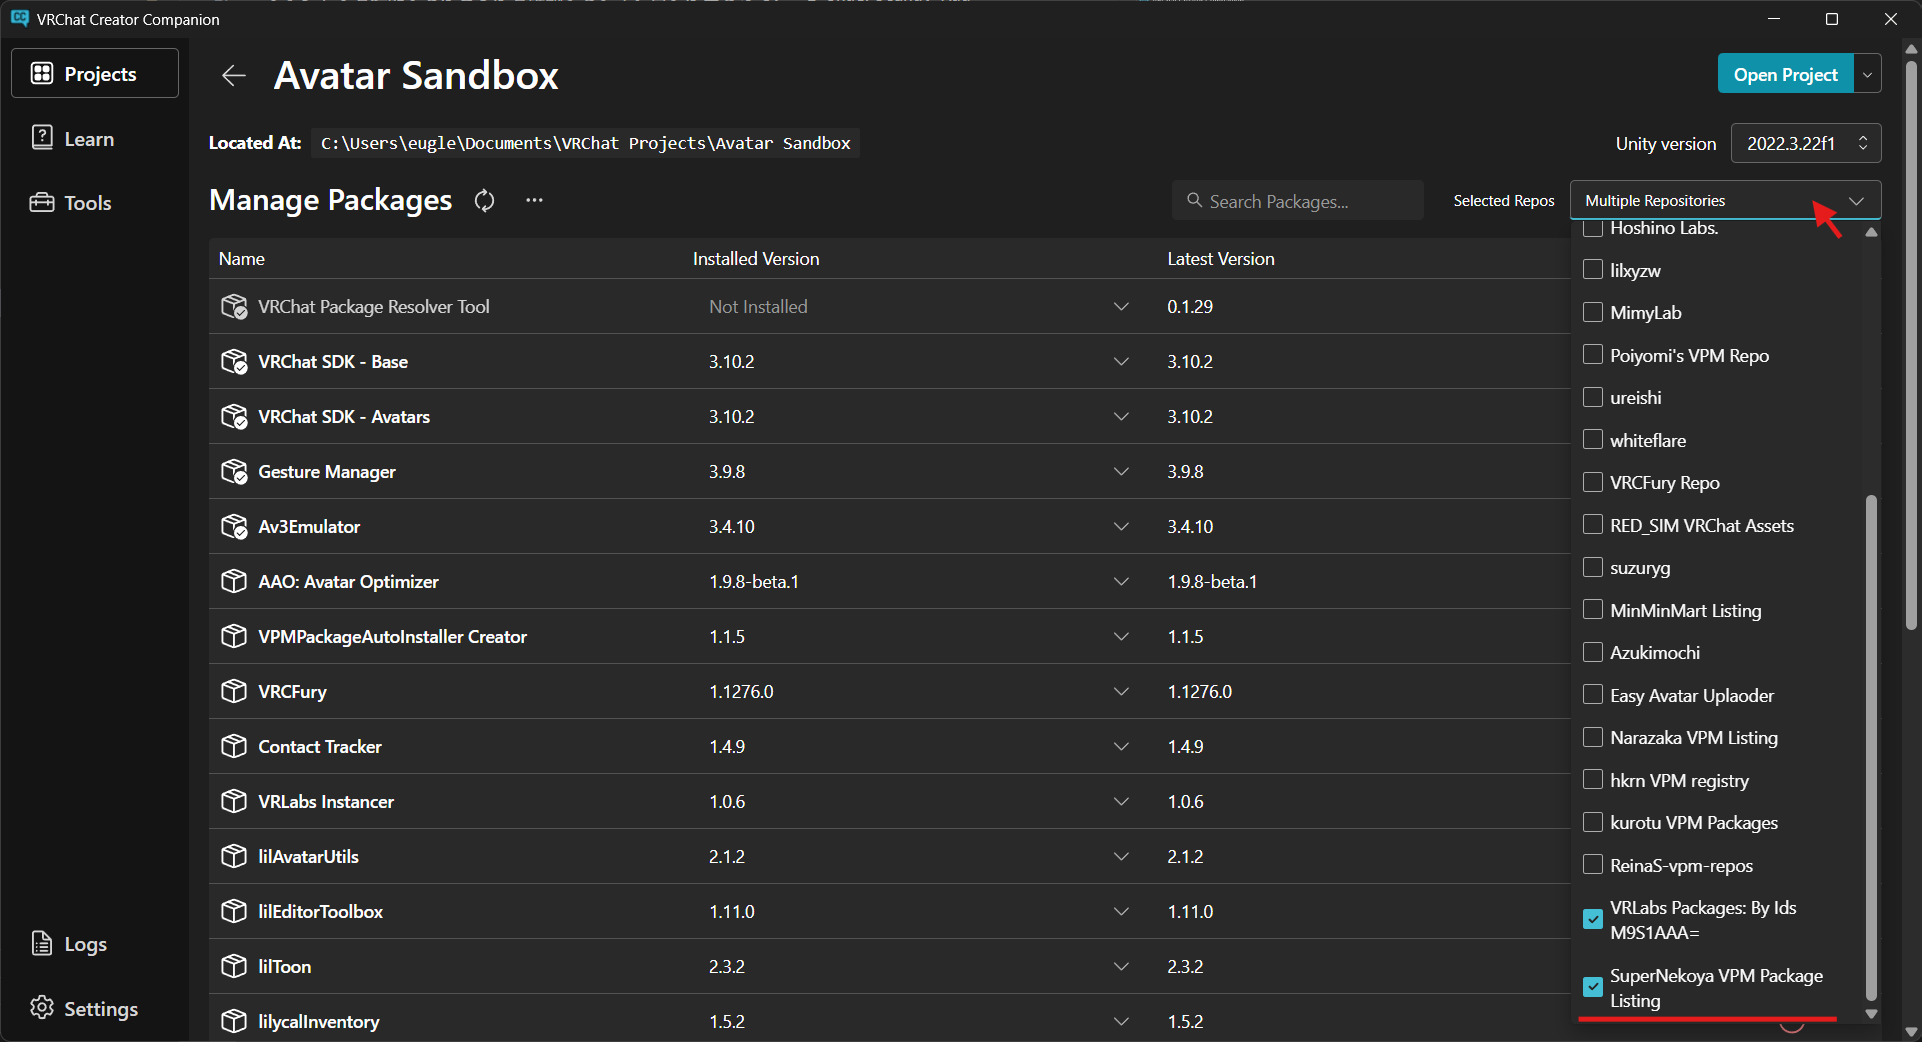Enable the MinMinMart Listing checkbox
This screenshot has height=1042, width=1922.
coord(1593,610)
